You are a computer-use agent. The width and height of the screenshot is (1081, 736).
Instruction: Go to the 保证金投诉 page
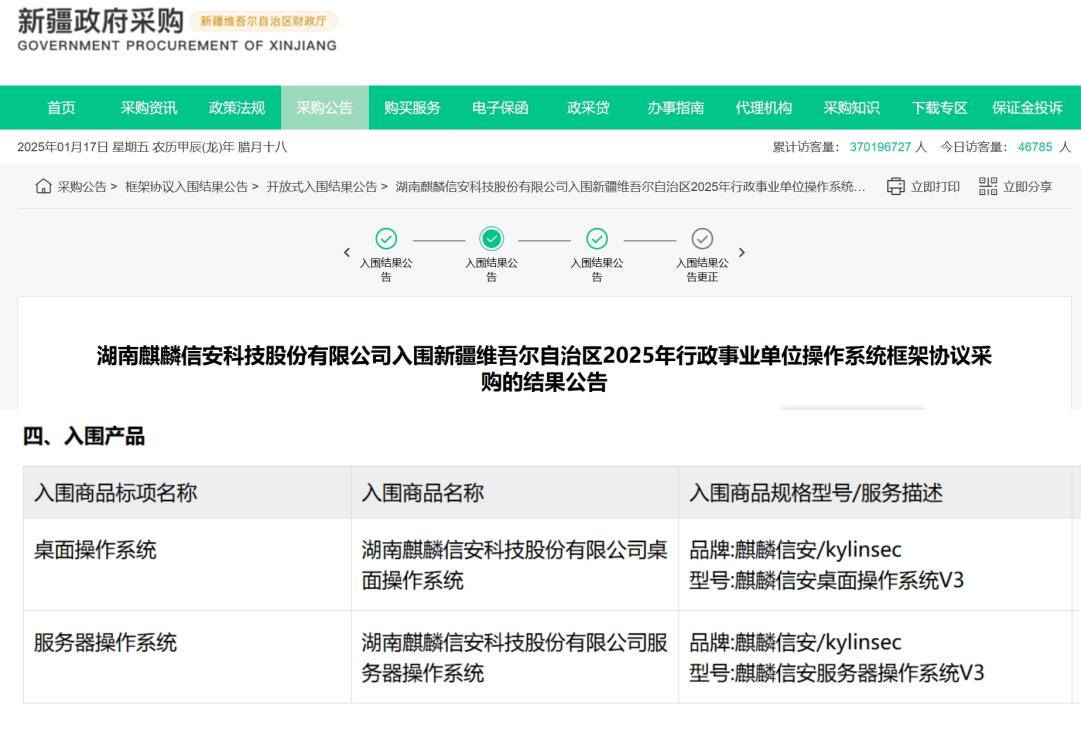[x=1027, y=108]
